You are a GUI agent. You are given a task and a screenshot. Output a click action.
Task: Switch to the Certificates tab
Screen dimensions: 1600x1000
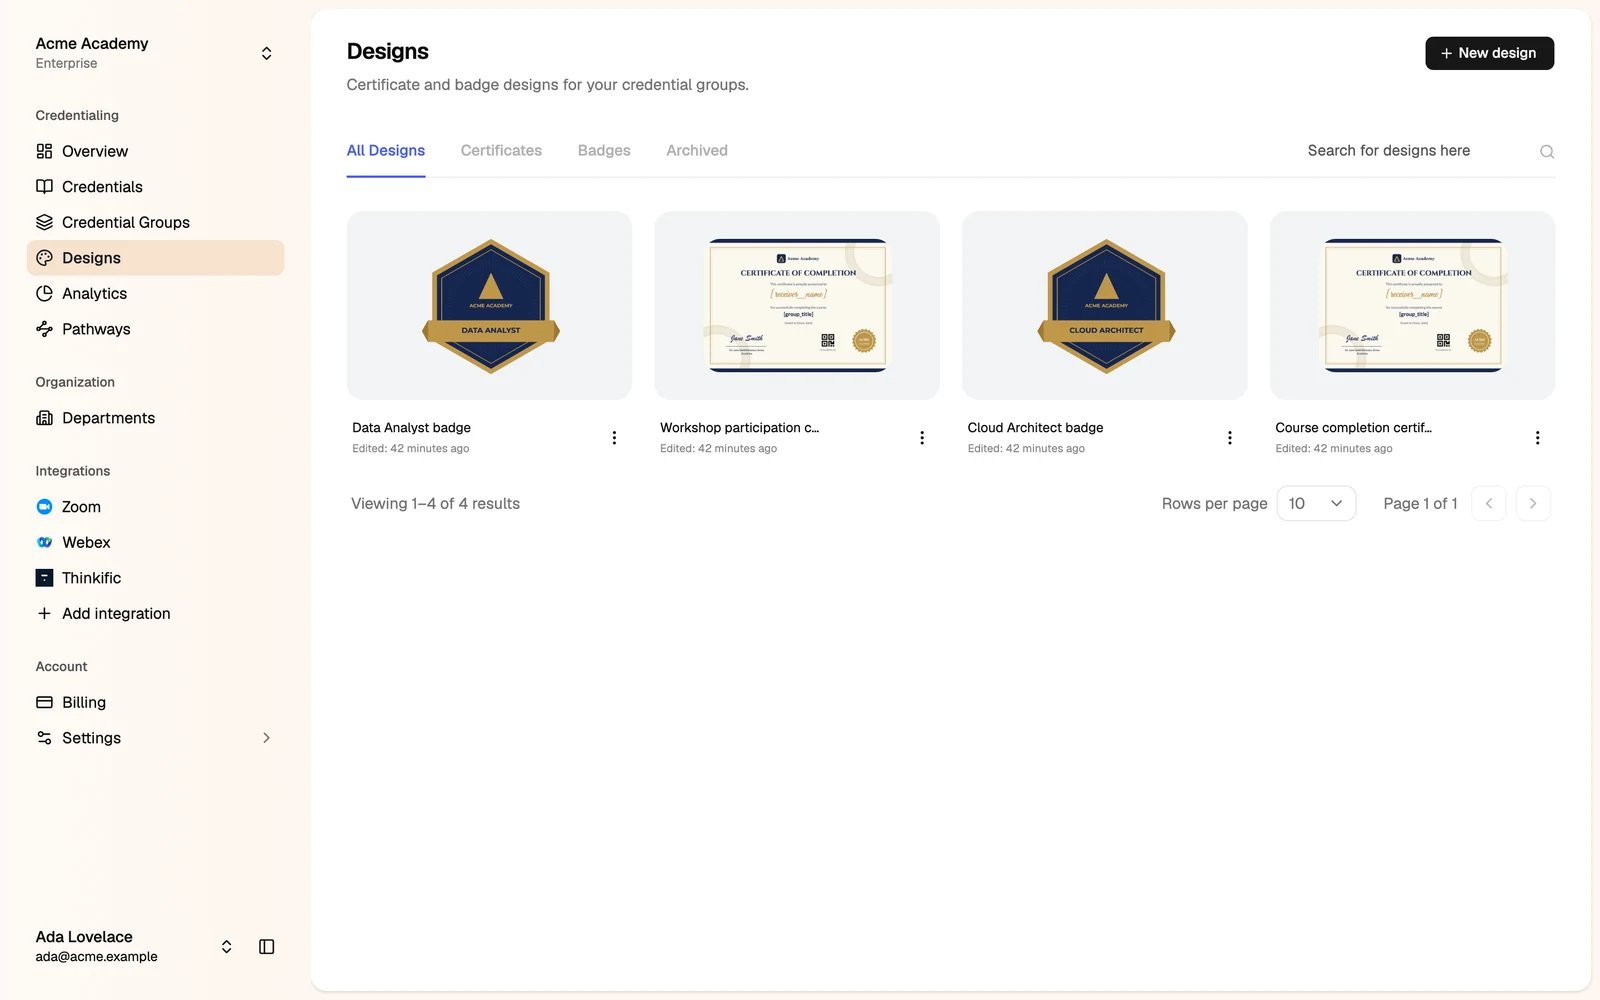pyautogui.click(x=501, y=151)
